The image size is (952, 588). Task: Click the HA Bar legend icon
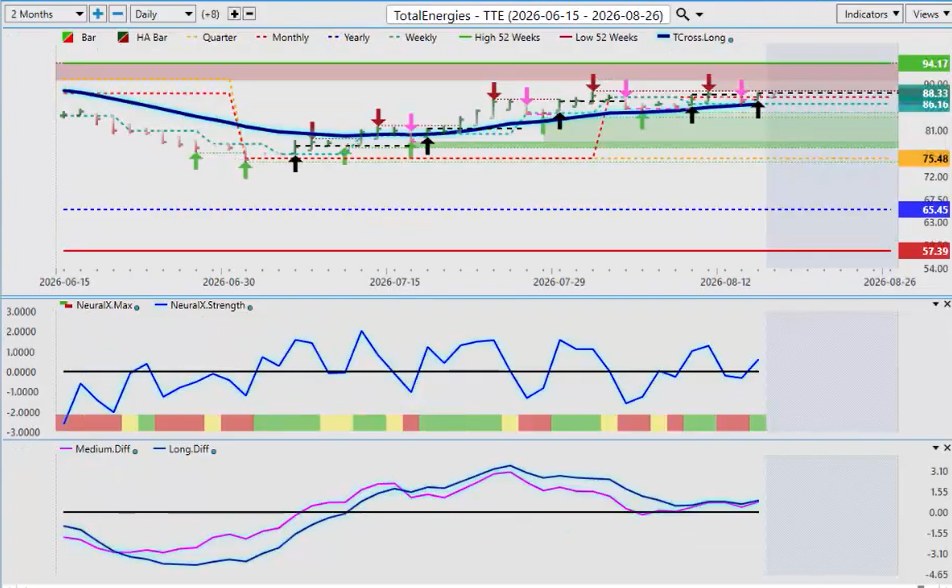click(123, 38)
